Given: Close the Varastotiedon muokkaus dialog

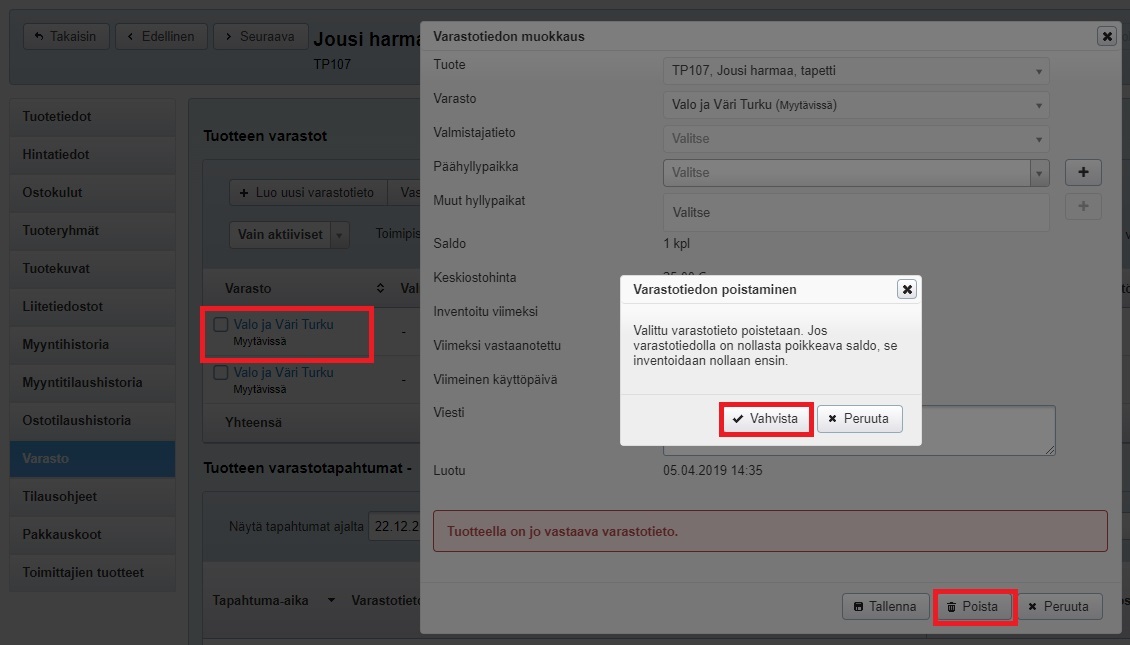Looking at the screenshot, I should 1106,36.
